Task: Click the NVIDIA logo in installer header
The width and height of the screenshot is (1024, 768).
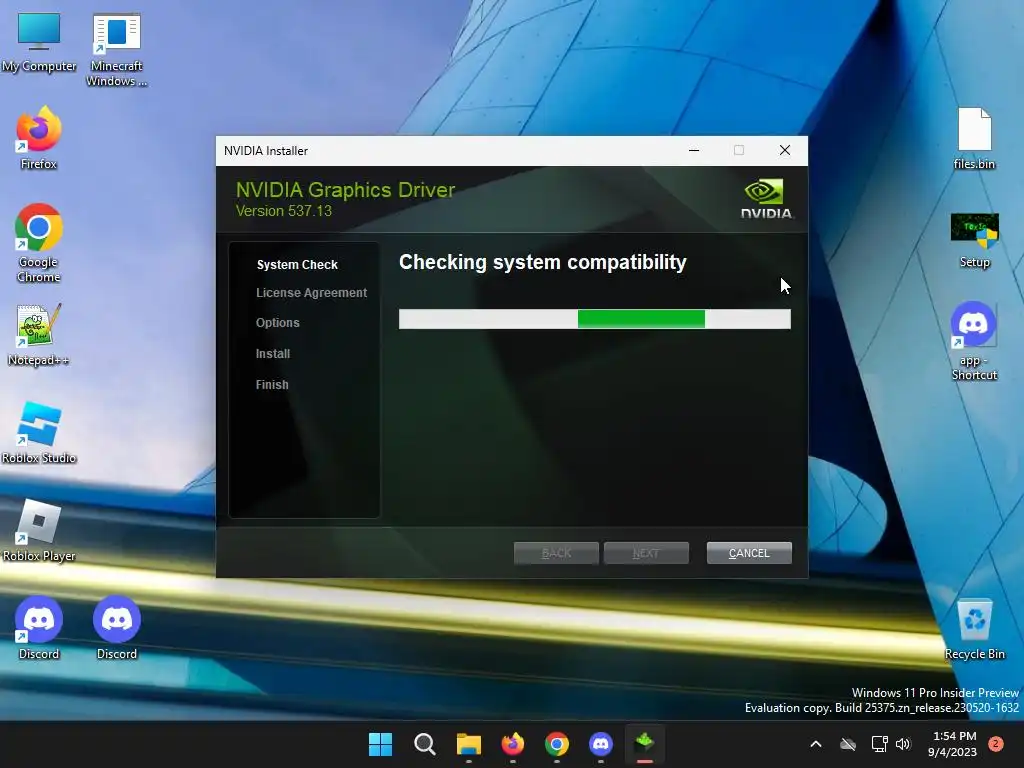Action: [x=766, y=199]
